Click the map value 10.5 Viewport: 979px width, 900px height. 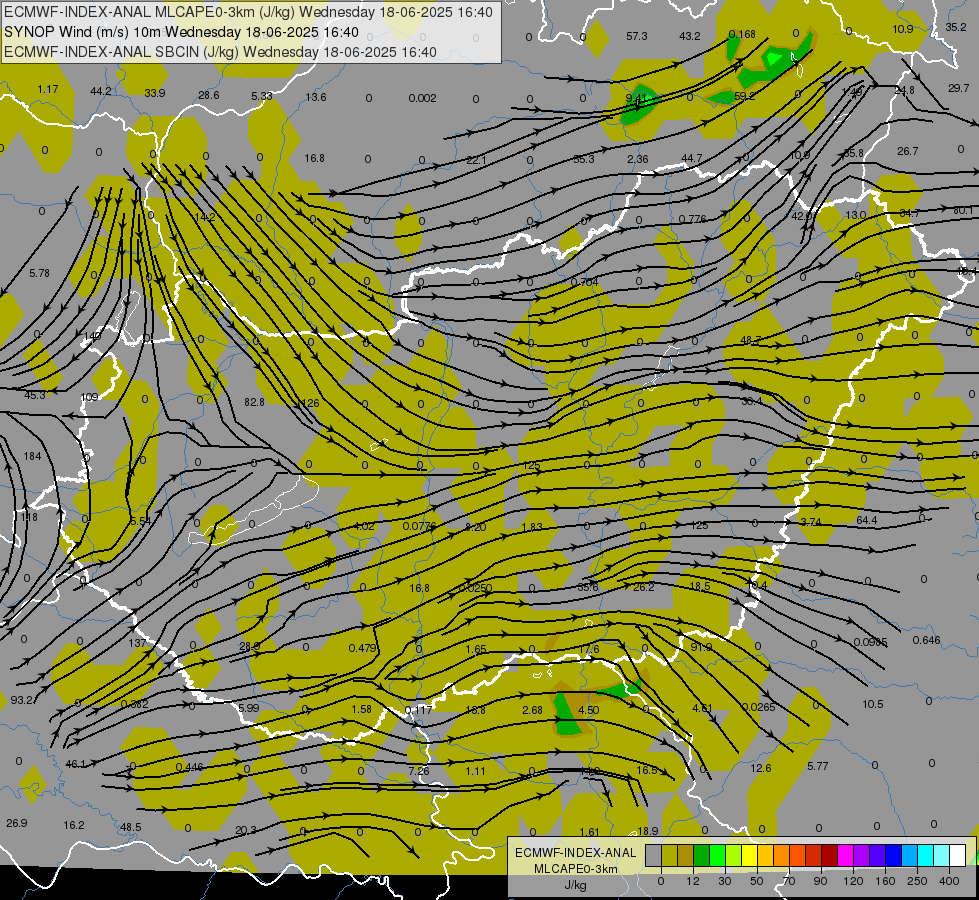click(873, 704)
